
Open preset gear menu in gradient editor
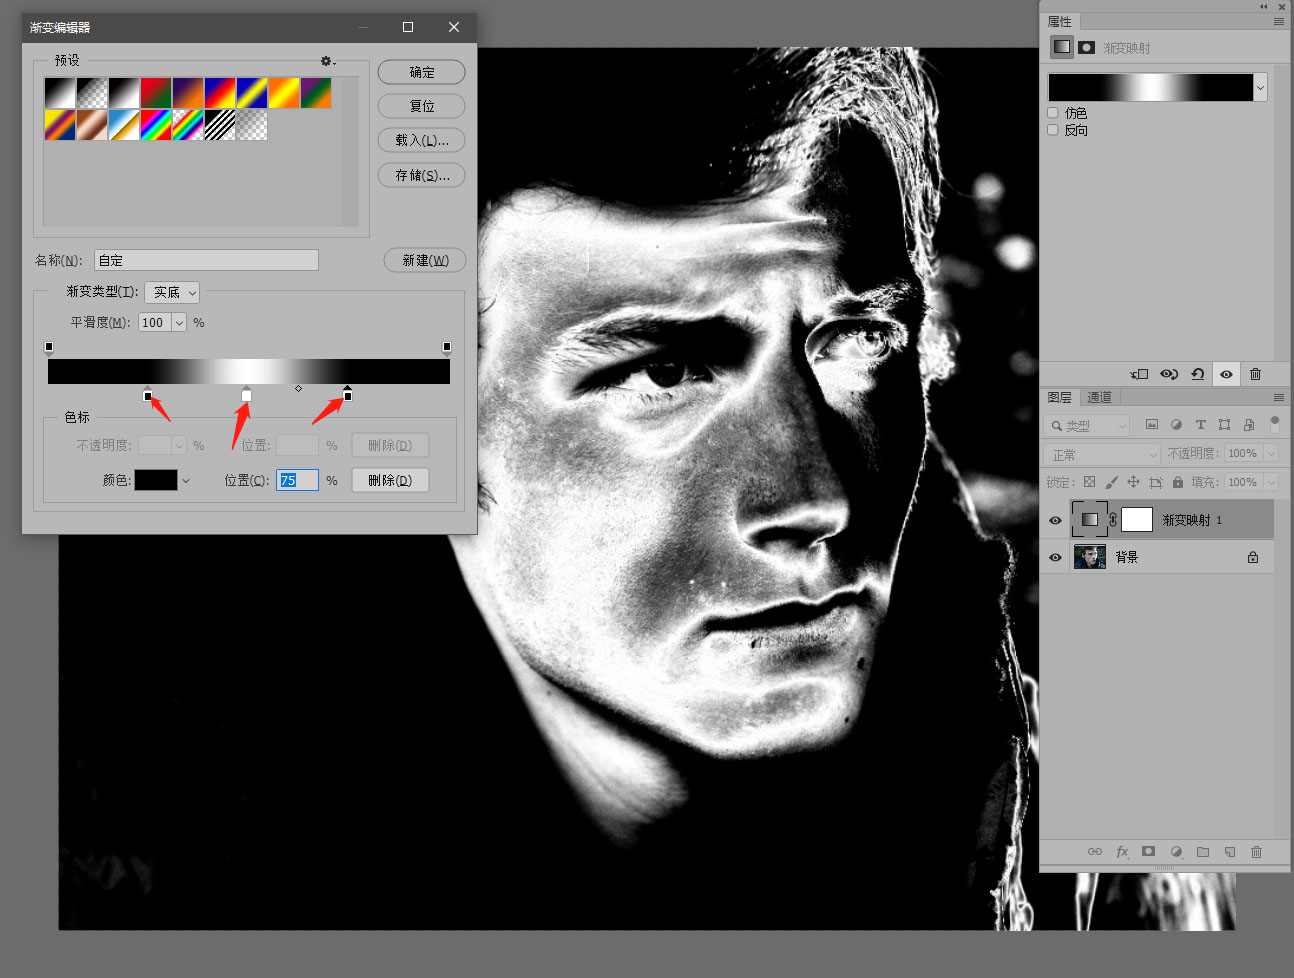coord(327,61)
